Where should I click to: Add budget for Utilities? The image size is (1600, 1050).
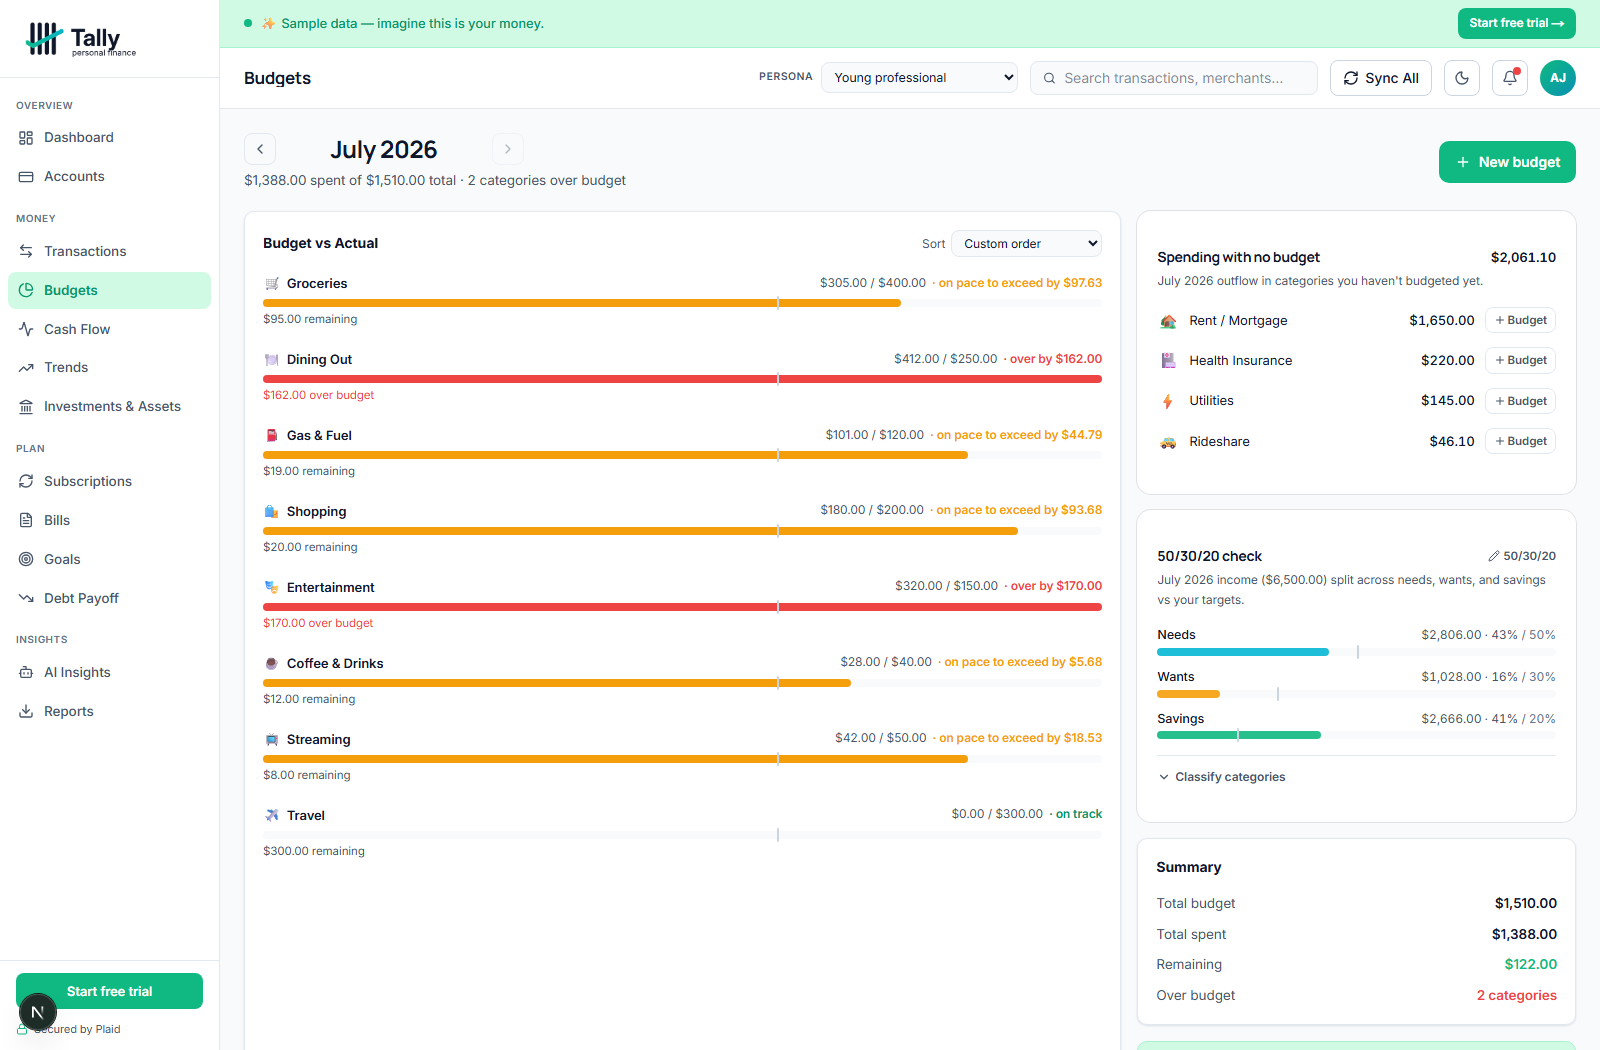pyautogui.click(x=1520, y=401)
